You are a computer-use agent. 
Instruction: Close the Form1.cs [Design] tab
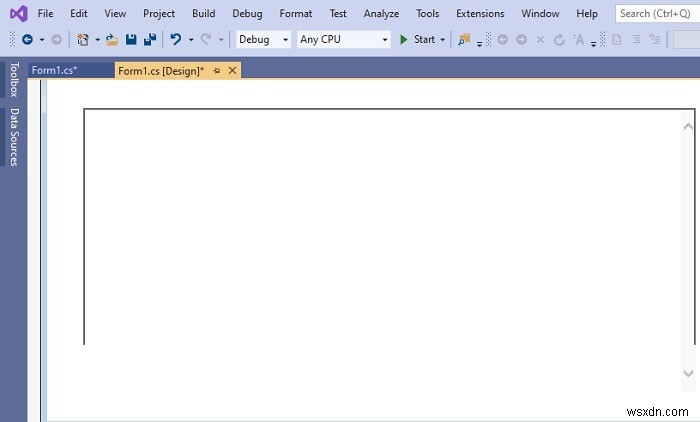[x=232, y=71]
